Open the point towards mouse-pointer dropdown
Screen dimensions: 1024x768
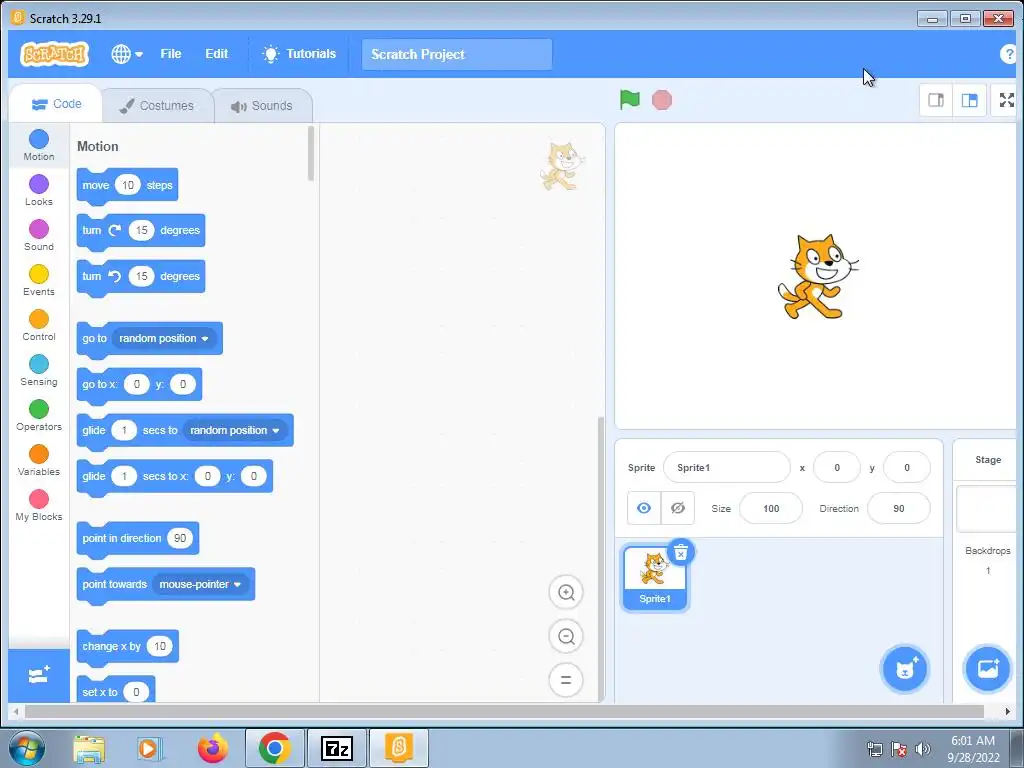pos(200,584)
